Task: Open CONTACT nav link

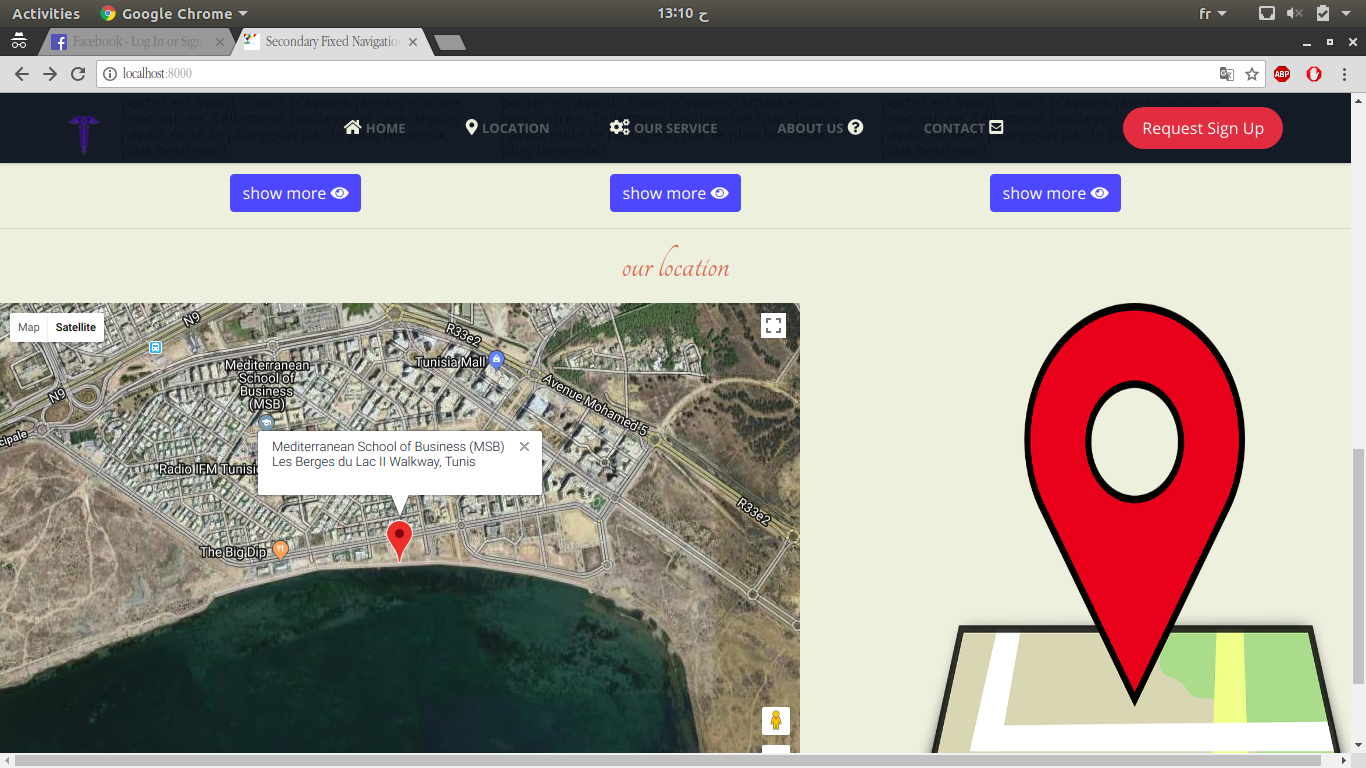Action: (x=963, y=128)
